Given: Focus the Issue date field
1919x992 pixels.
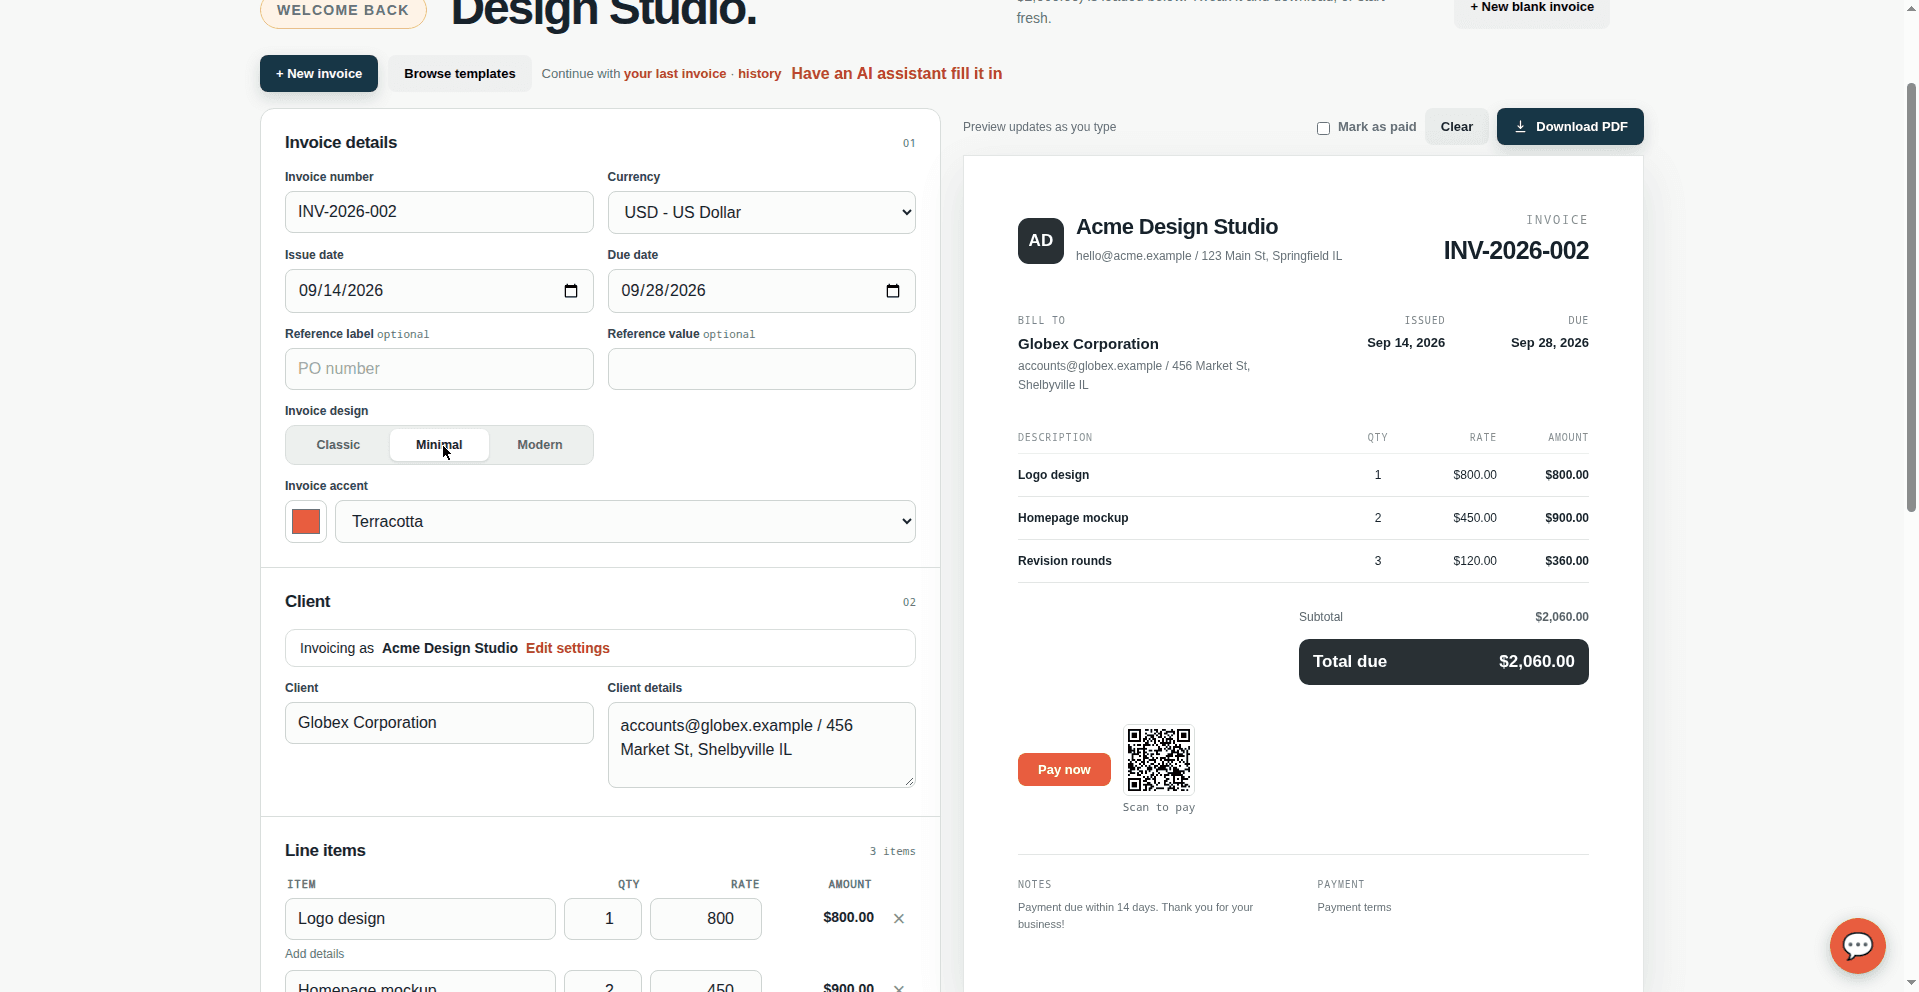Looking at the screenshot, I should coord(439,291).
